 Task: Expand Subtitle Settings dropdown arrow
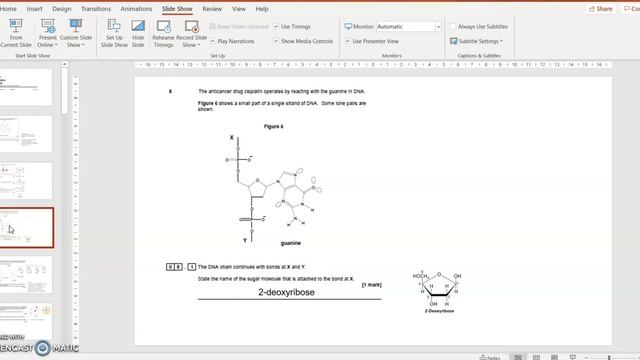click(x=501, y=41)
